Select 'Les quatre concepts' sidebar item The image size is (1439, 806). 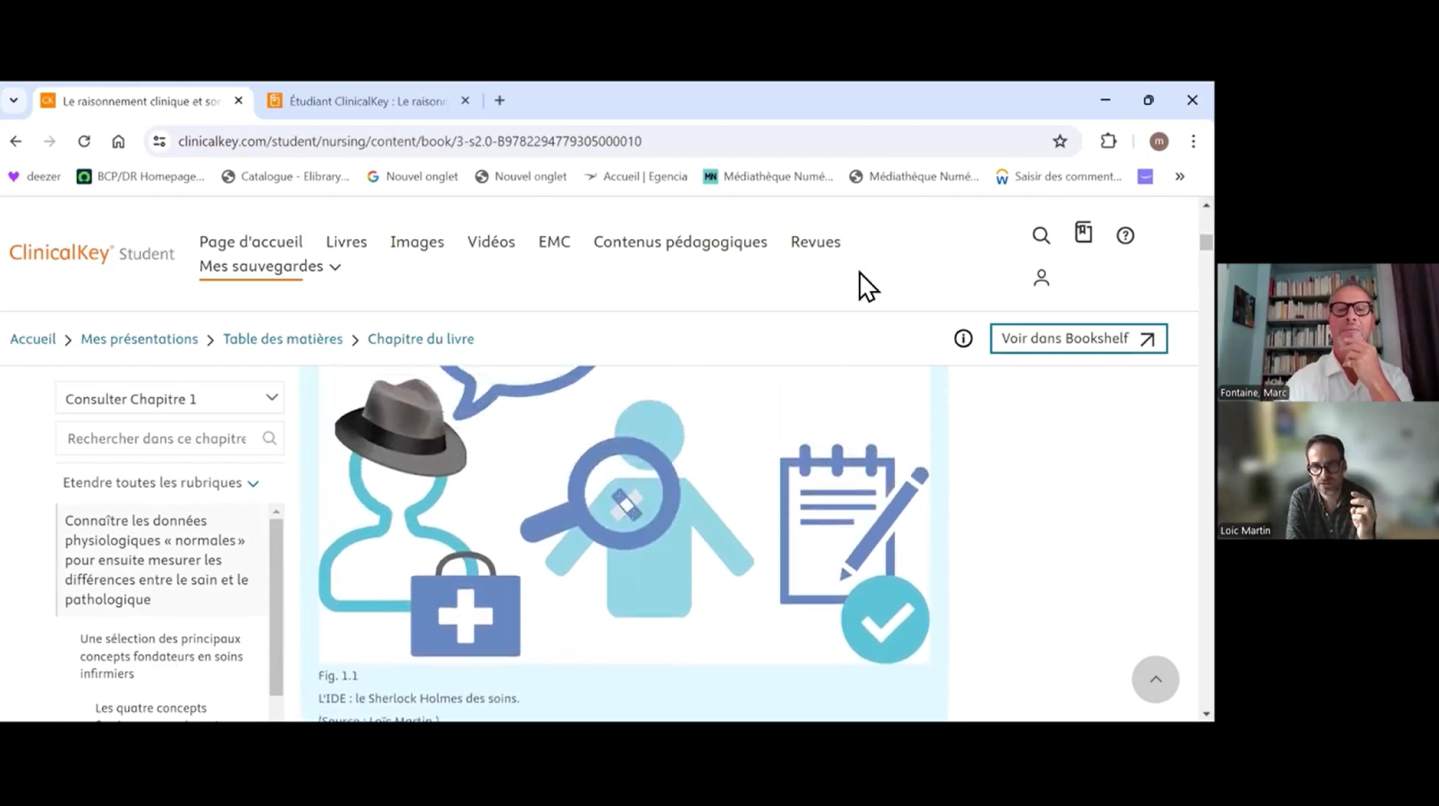pos(151,708)
